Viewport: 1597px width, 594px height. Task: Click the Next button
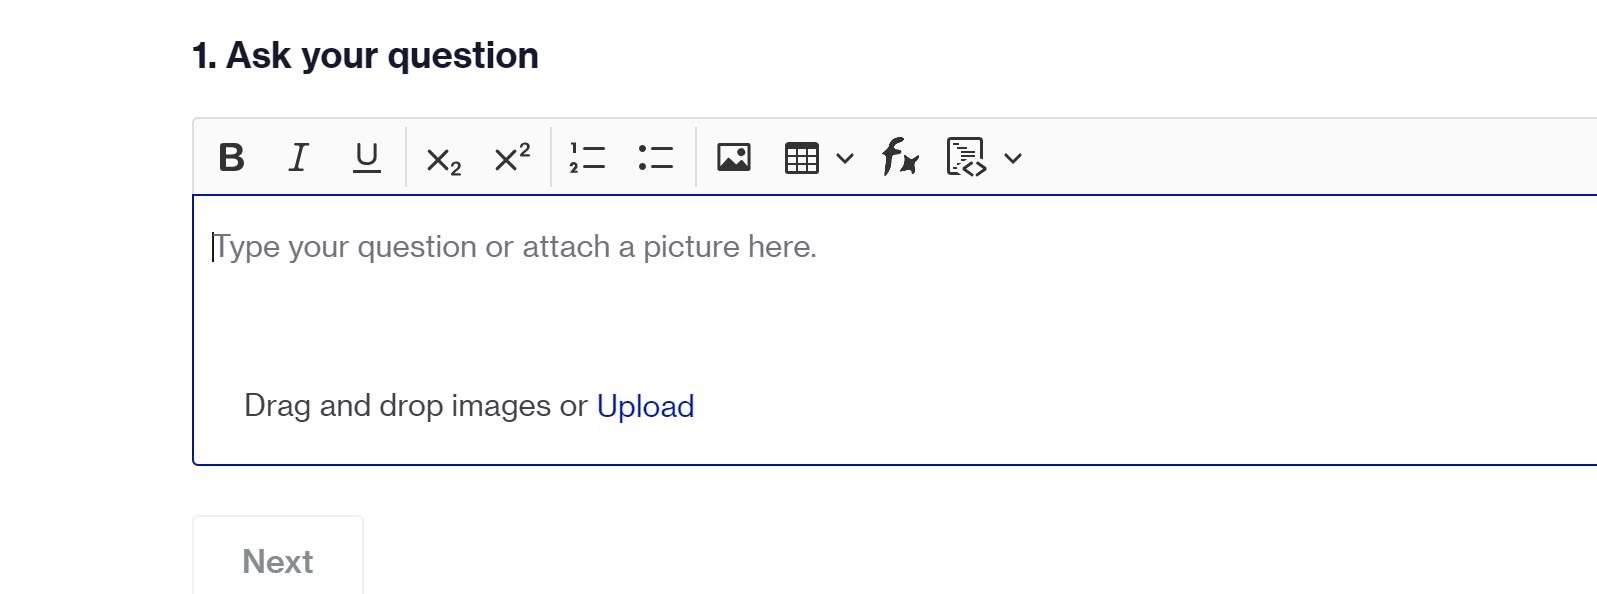coord(277,561)
